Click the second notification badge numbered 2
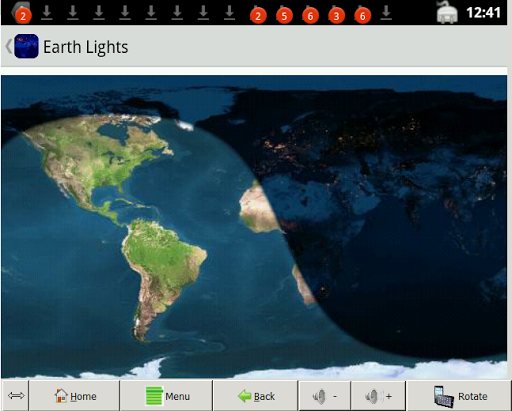 pyautogui.click(x=258, y=16)
